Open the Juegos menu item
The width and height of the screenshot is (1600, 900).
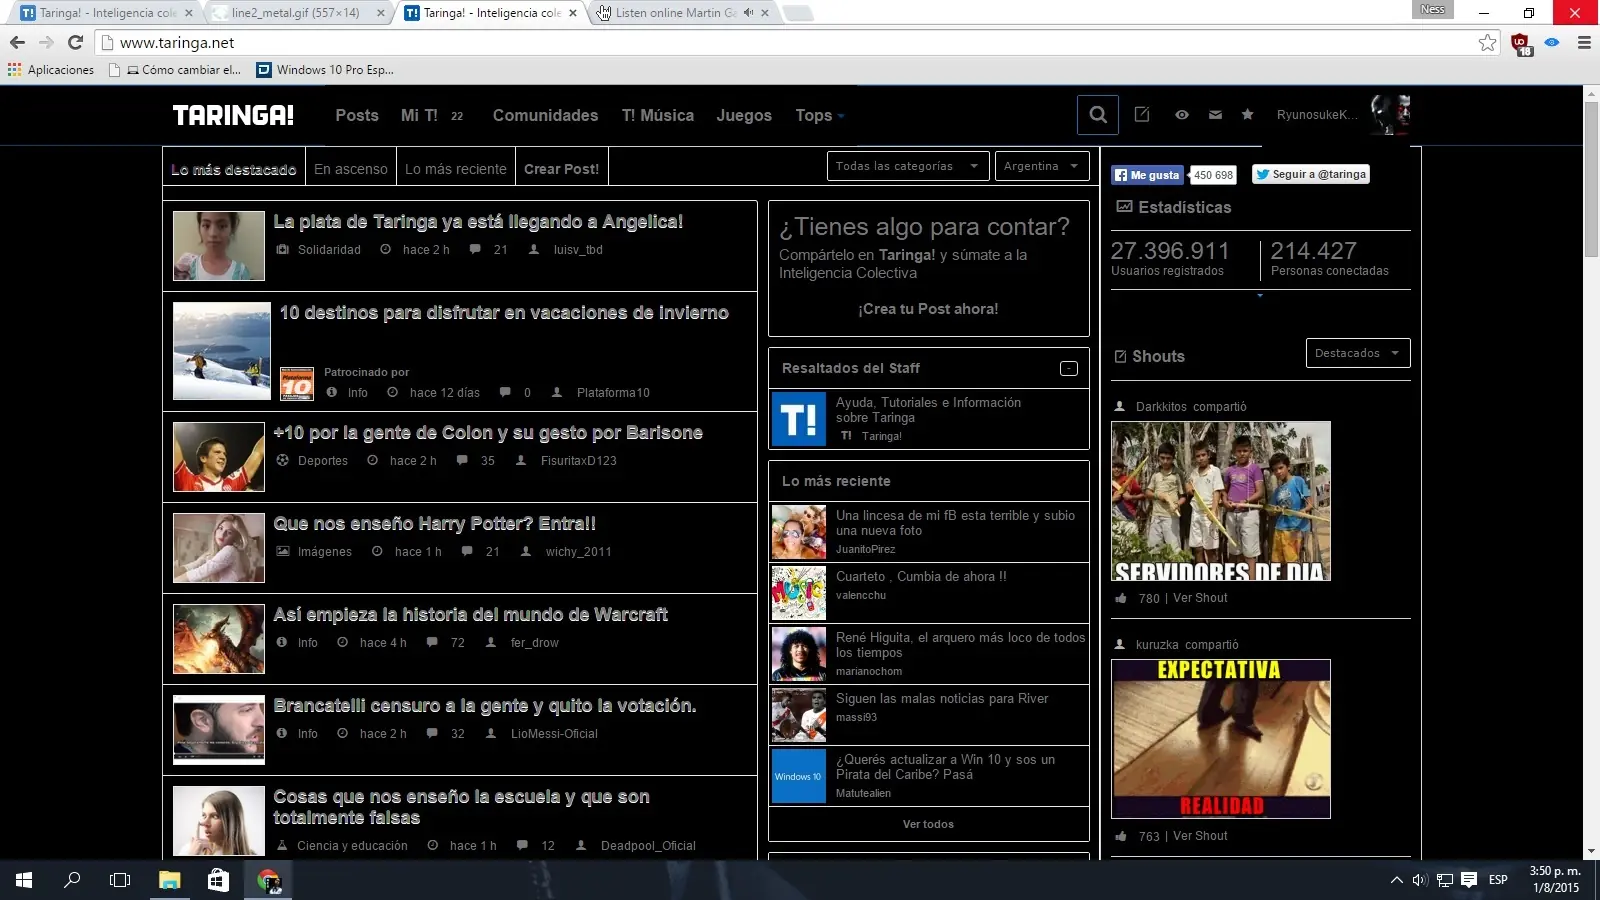744,116
